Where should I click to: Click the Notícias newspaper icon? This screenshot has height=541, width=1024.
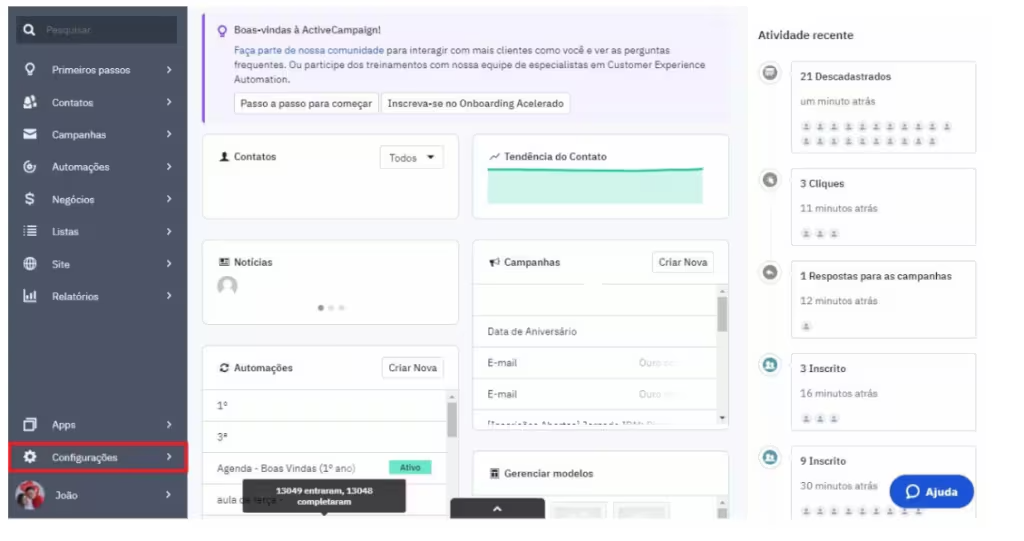click(x=224, y=262)
